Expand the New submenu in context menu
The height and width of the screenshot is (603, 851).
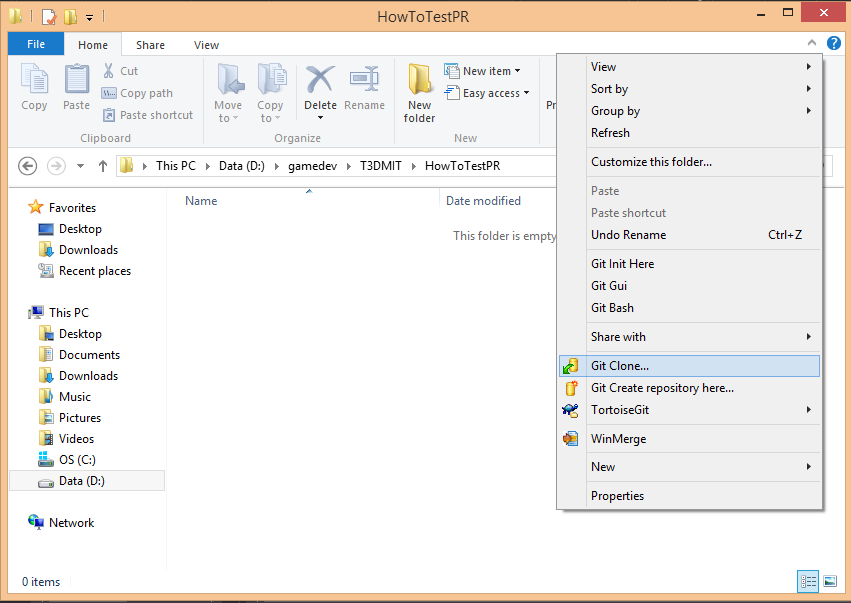pos(689,467)
